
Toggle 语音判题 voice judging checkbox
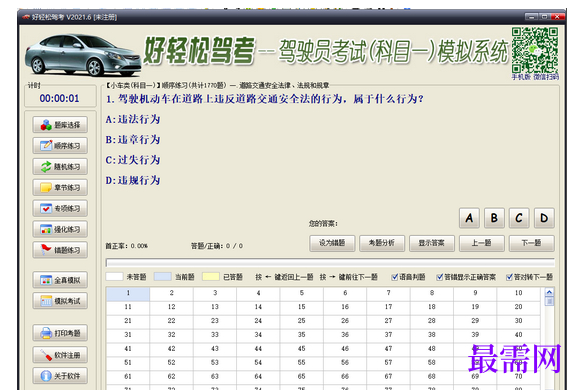tap(395, 277)
